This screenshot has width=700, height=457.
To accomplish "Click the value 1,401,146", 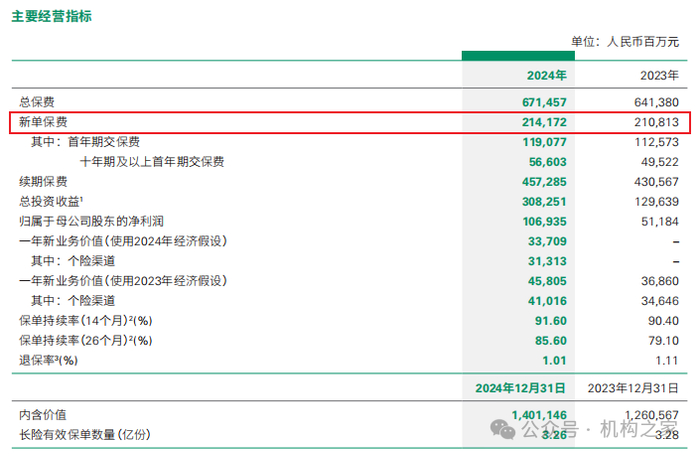I will [x=539, y=415].
